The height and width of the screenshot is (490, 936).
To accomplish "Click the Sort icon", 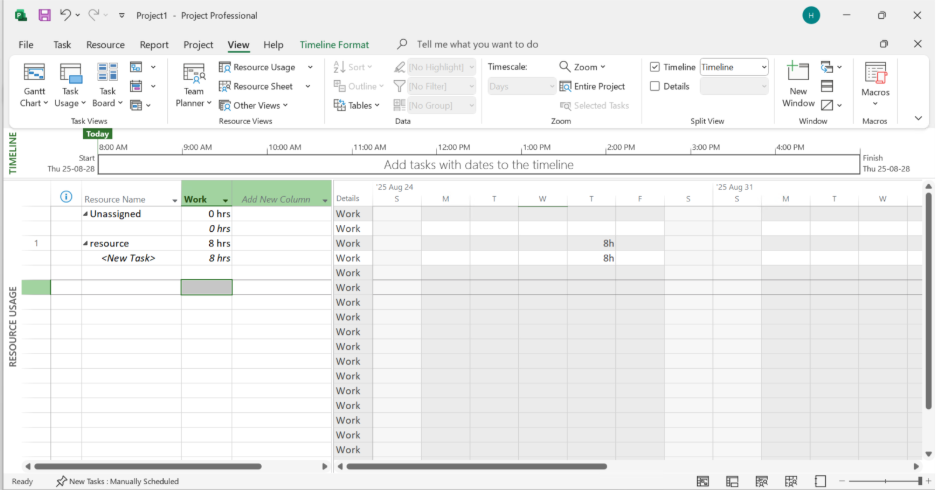I will (340, 67).
